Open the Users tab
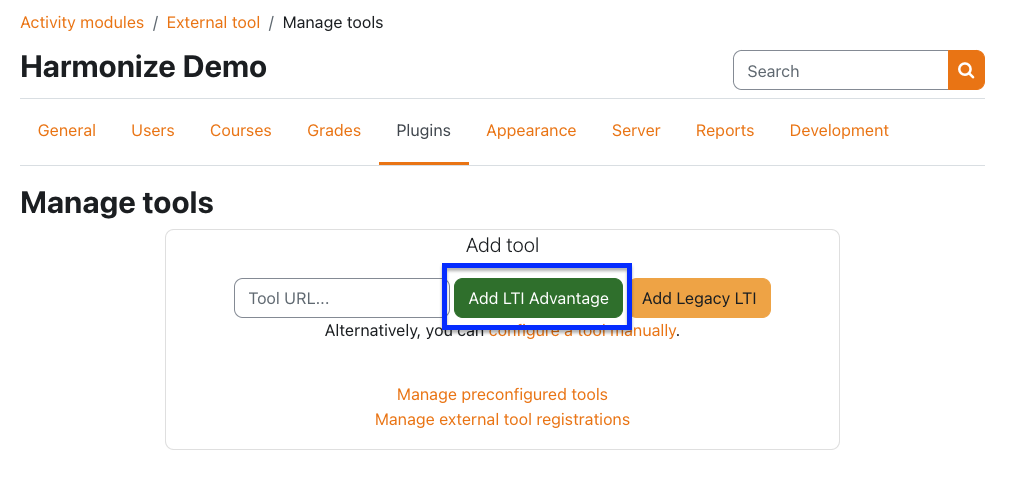Screen dimensions: 1027x492 (x=153, y=131)
